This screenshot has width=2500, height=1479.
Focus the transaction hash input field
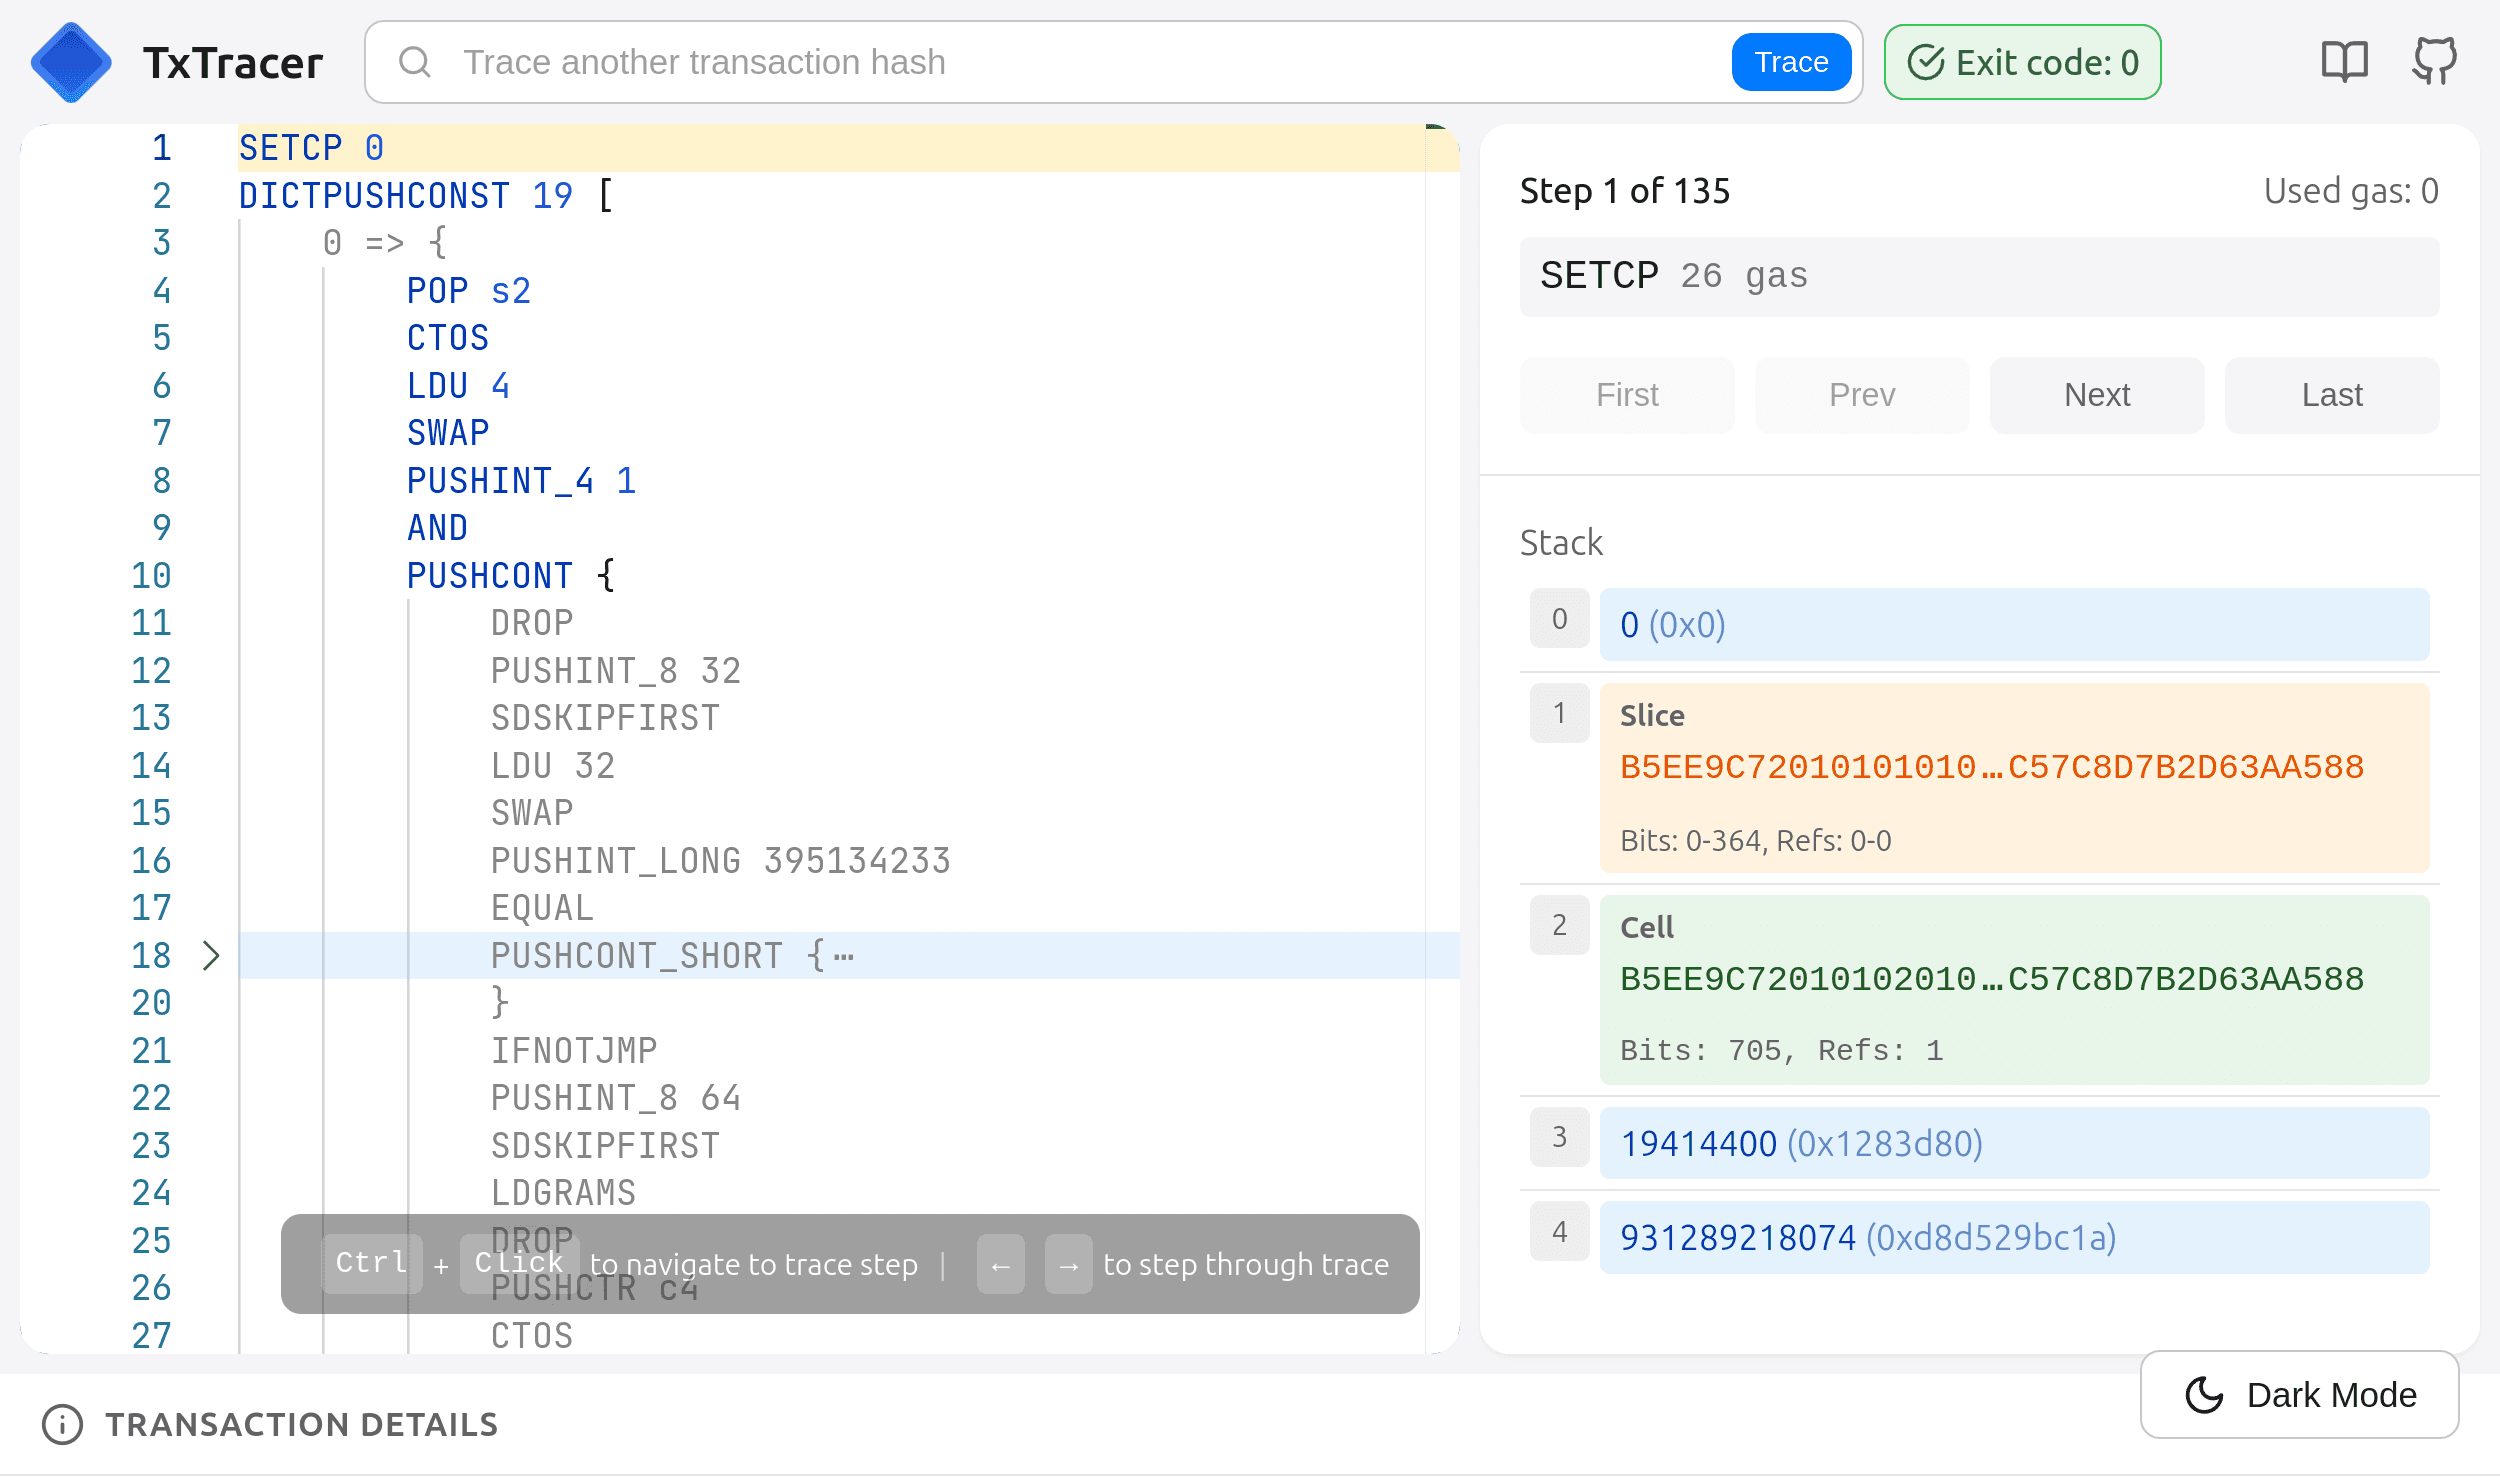pyautogui.click(x=1090, y=62)
